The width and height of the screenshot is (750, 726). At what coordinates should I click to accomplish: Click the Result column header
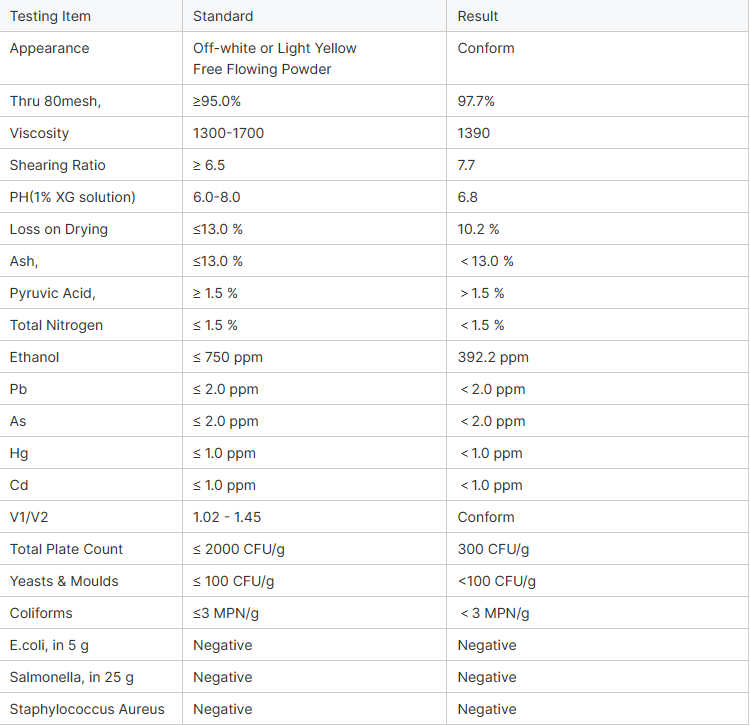(478, 16)
